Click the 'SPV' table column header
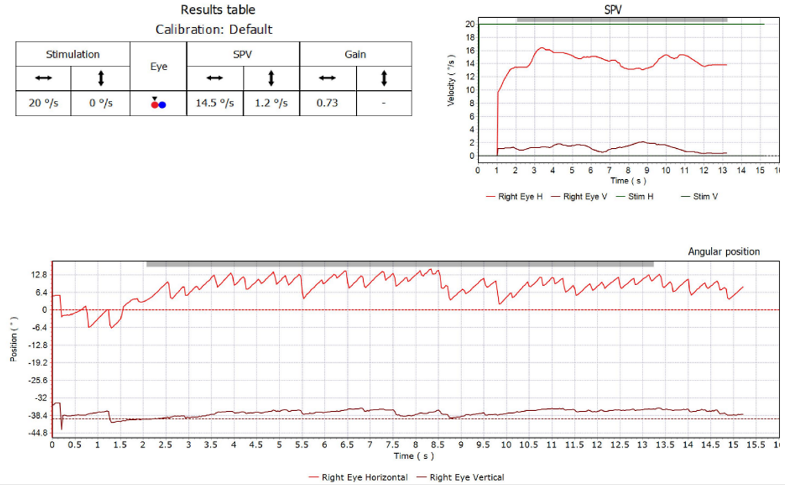Screen dimensions: 785x485 (243, 54)
